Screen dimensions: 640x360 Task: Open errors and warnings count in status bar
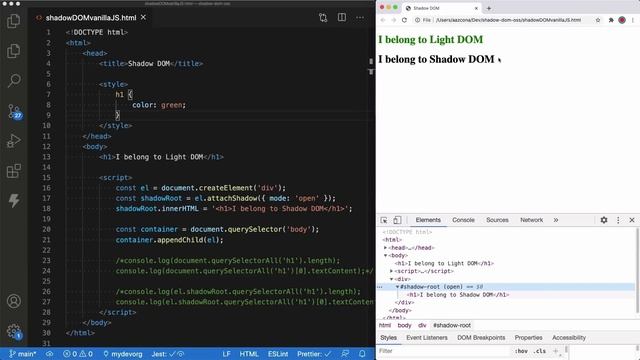point(78,354)
